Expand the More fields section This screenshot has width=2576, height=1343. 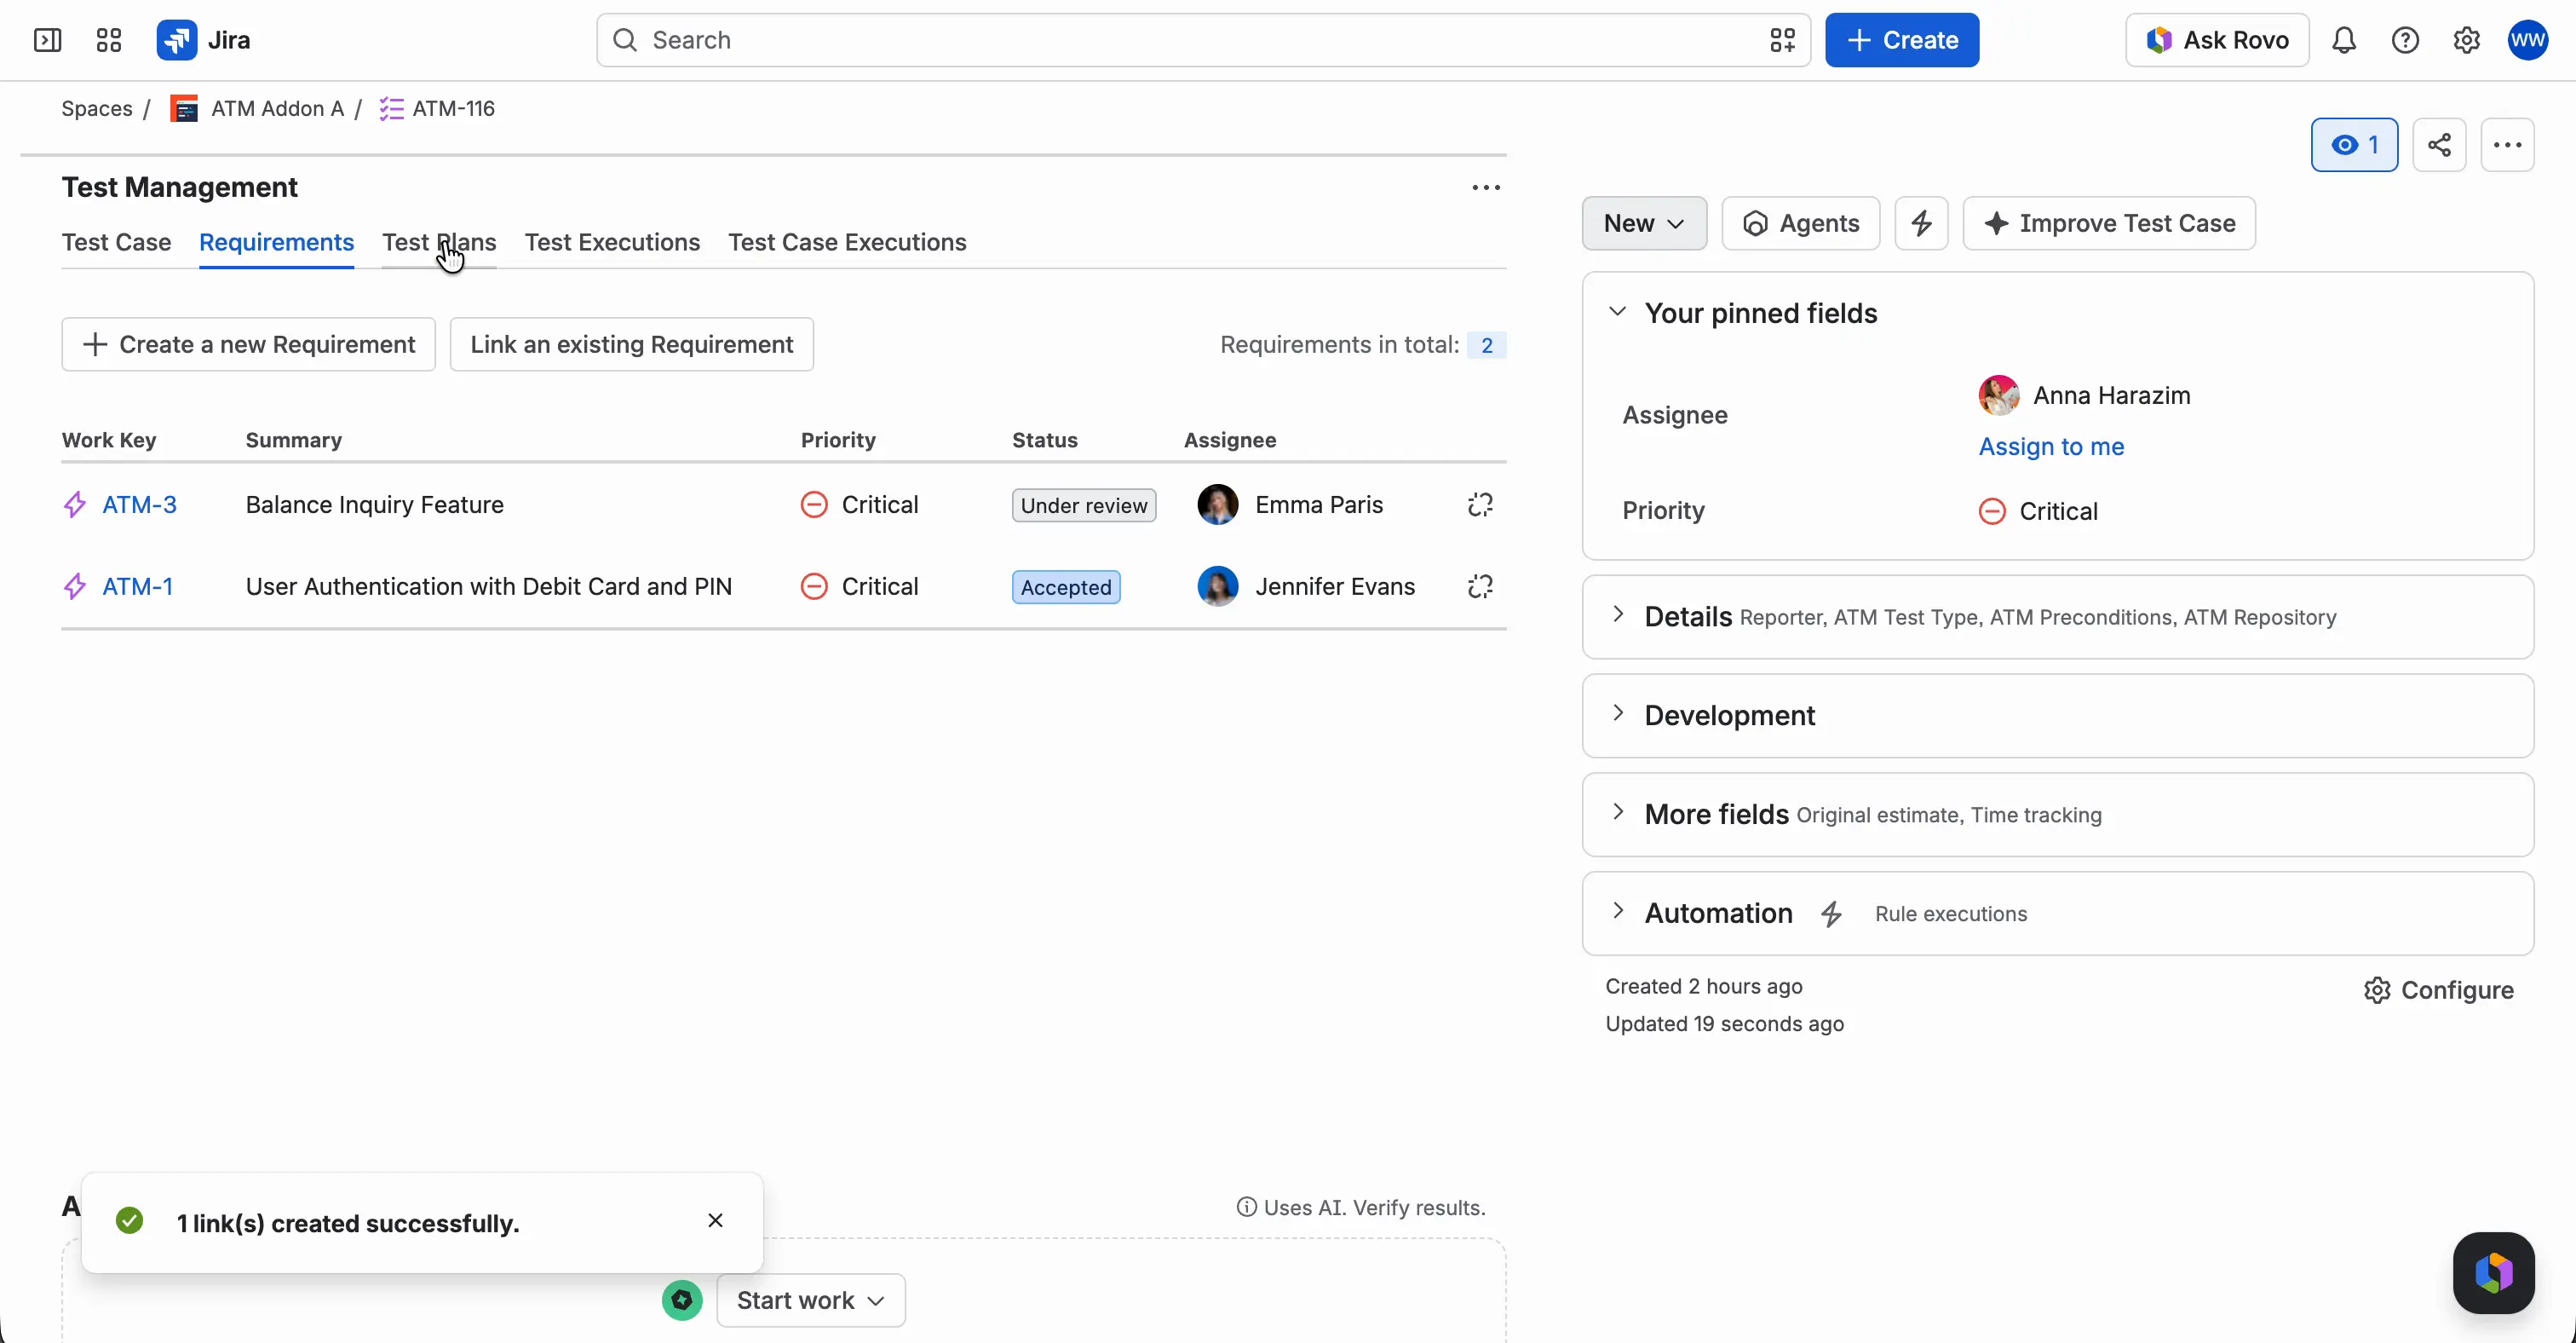coord(1617,813)
